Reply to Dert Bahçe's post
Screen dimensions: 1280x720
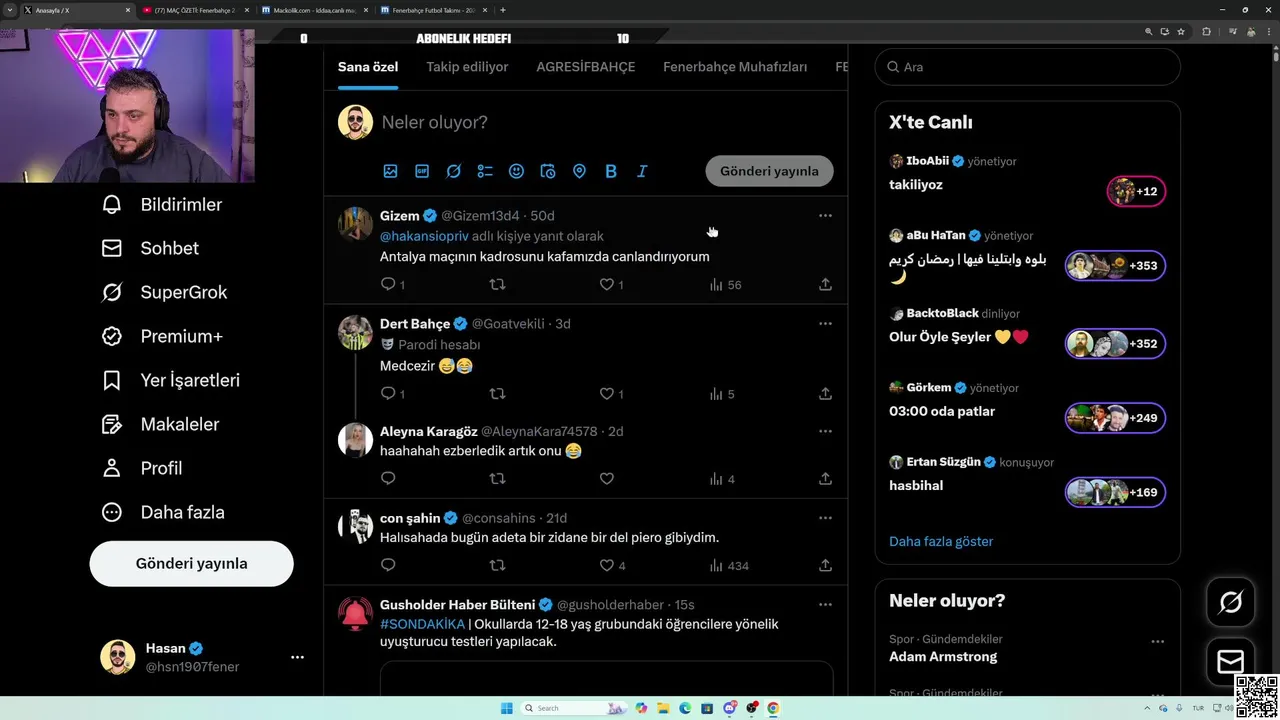pos(389,394)
